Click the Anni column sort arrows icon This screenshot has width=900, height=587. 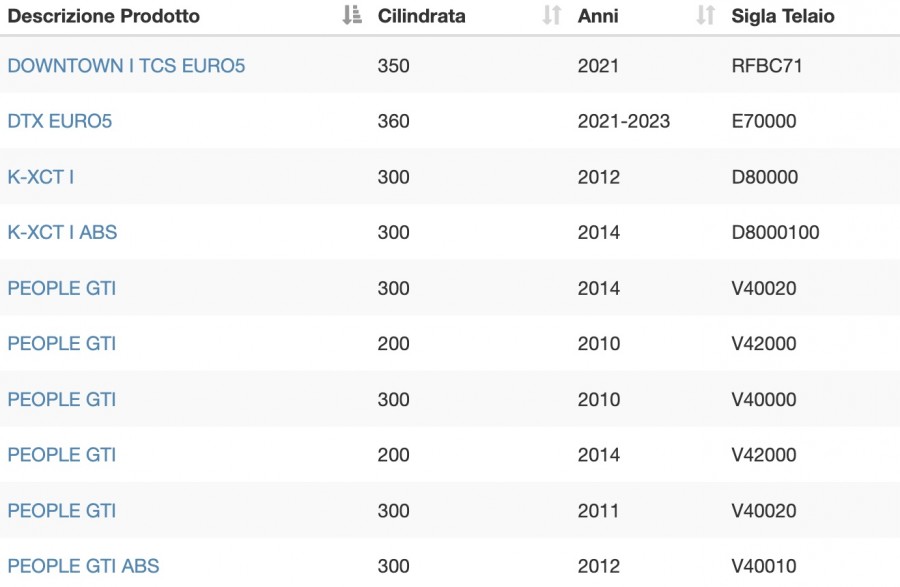click(705, 15)
